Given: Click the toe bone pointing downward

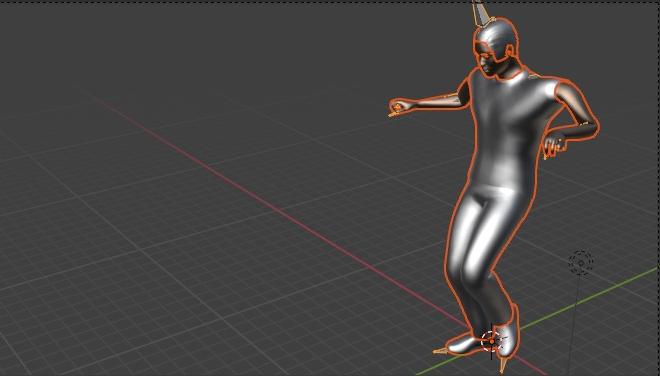Looking at the screenshot, I should (503, 364).
